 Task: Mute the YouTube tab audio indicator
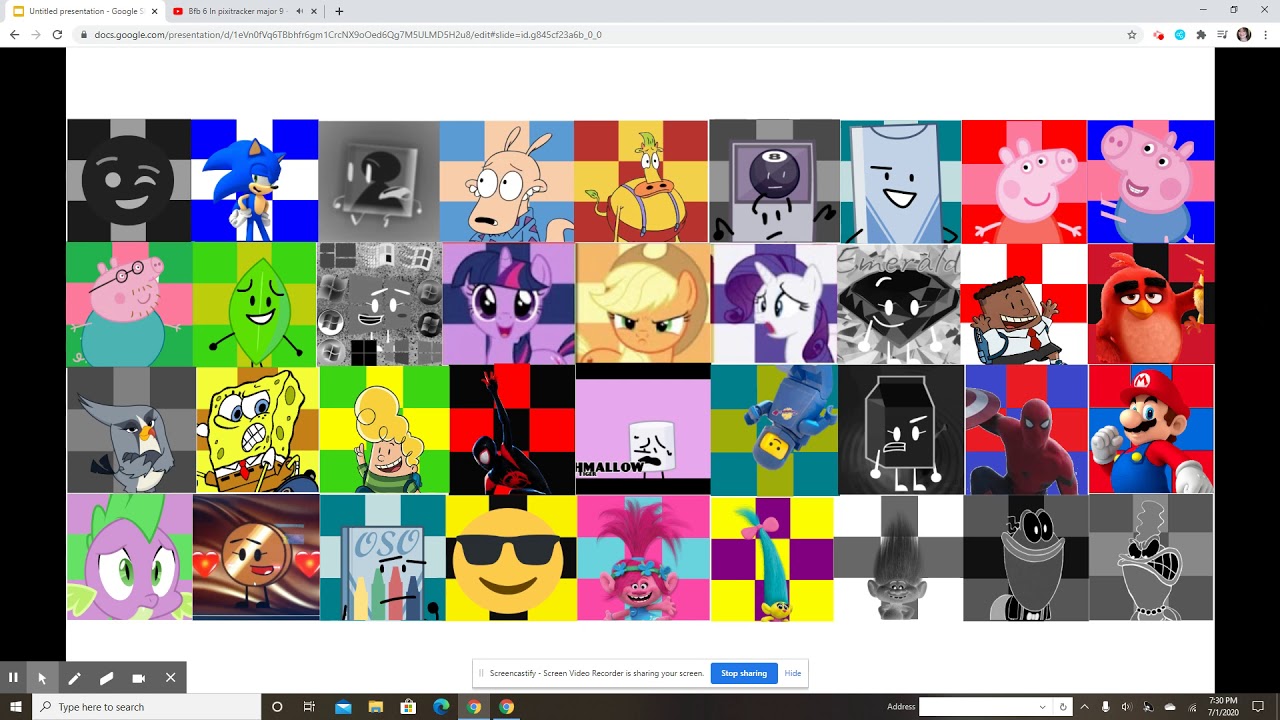pos(299,11)
